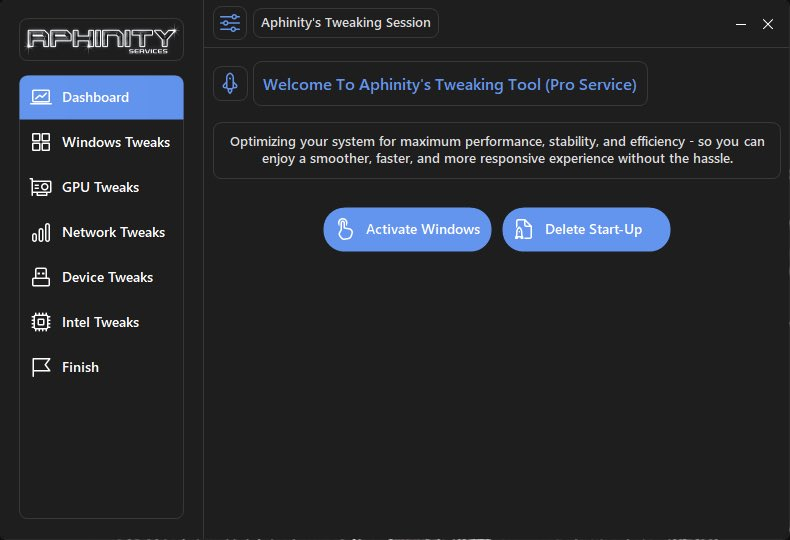Click the Welcome To Aphinity's Tweaking Tool heading
Image resolution: width=790 pixels, height=540 pixels.
point(450,84)
